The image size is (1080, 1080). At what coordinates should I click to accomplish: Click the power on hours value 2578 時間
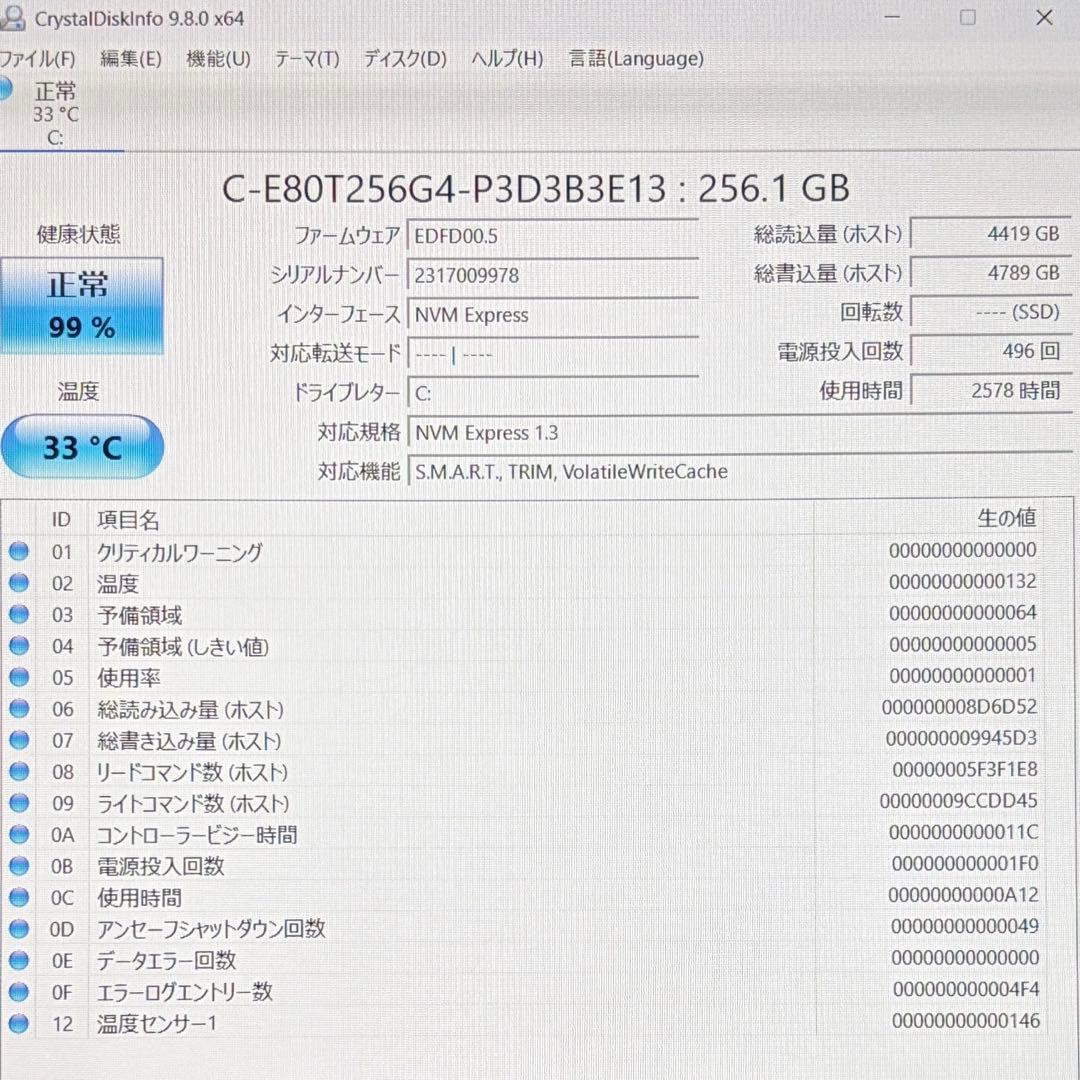(x=991, y=391)
